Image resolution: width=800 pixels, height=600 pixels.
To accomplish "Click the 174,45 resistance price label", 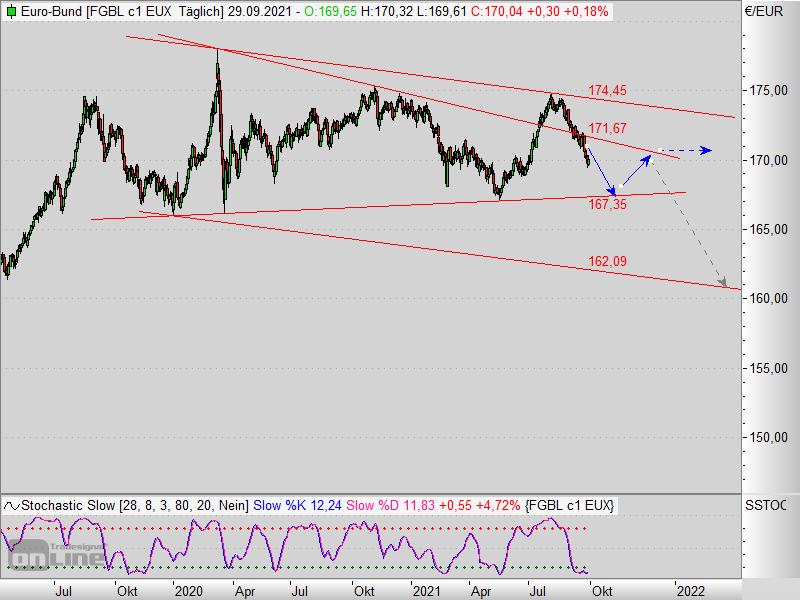I will [607, 91].
